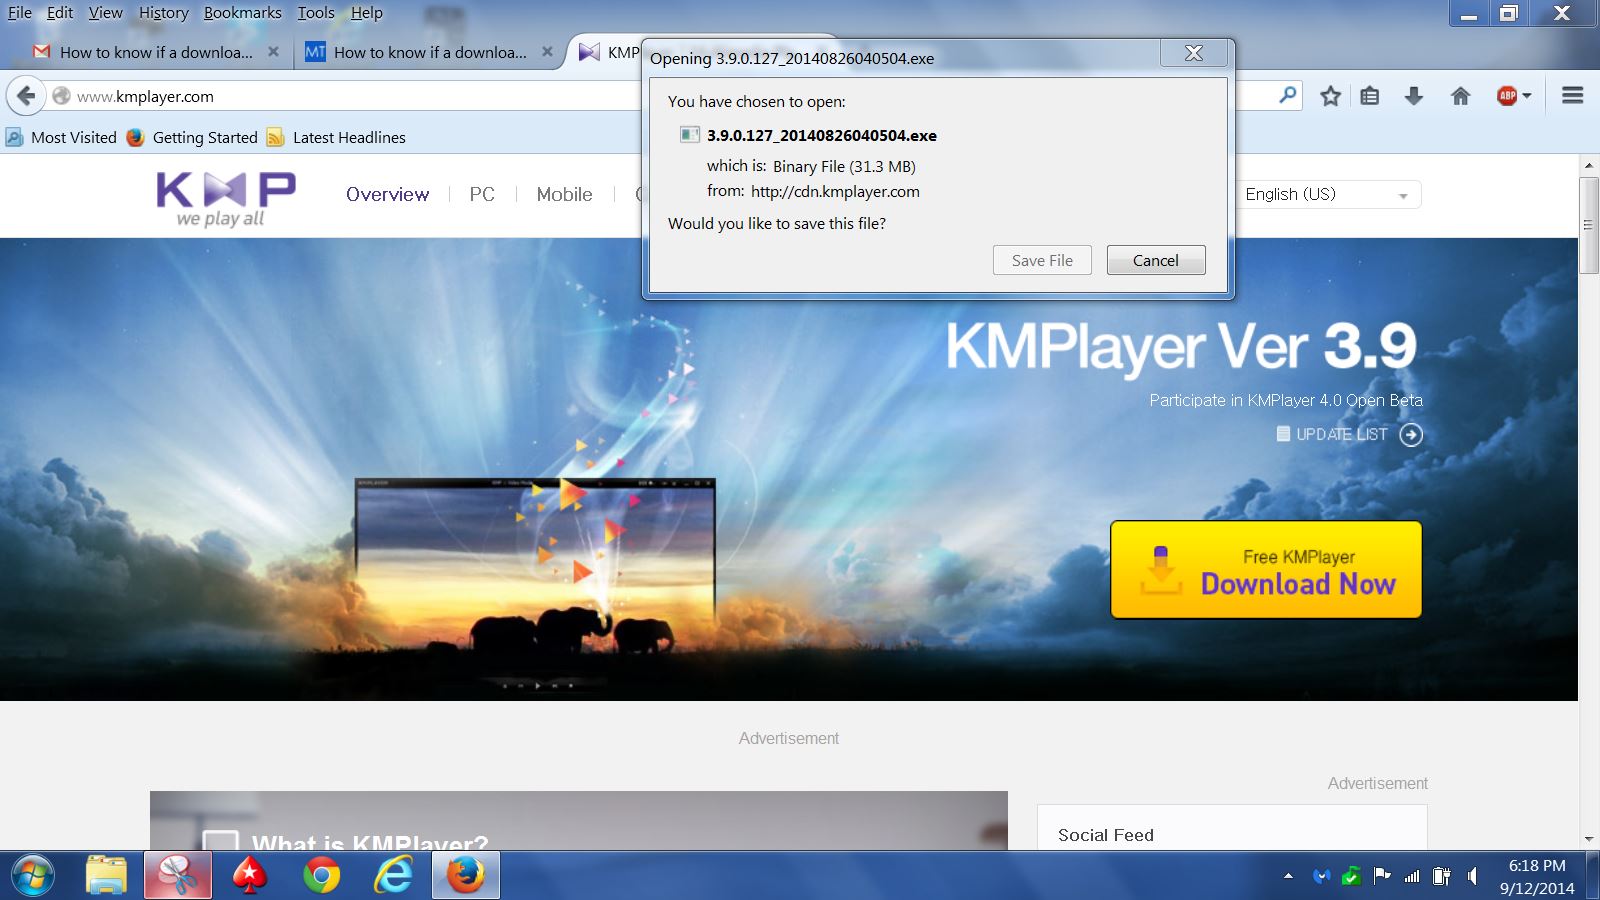Open the Edit menu
1600x900 pixels.
[x=60, y=13]
